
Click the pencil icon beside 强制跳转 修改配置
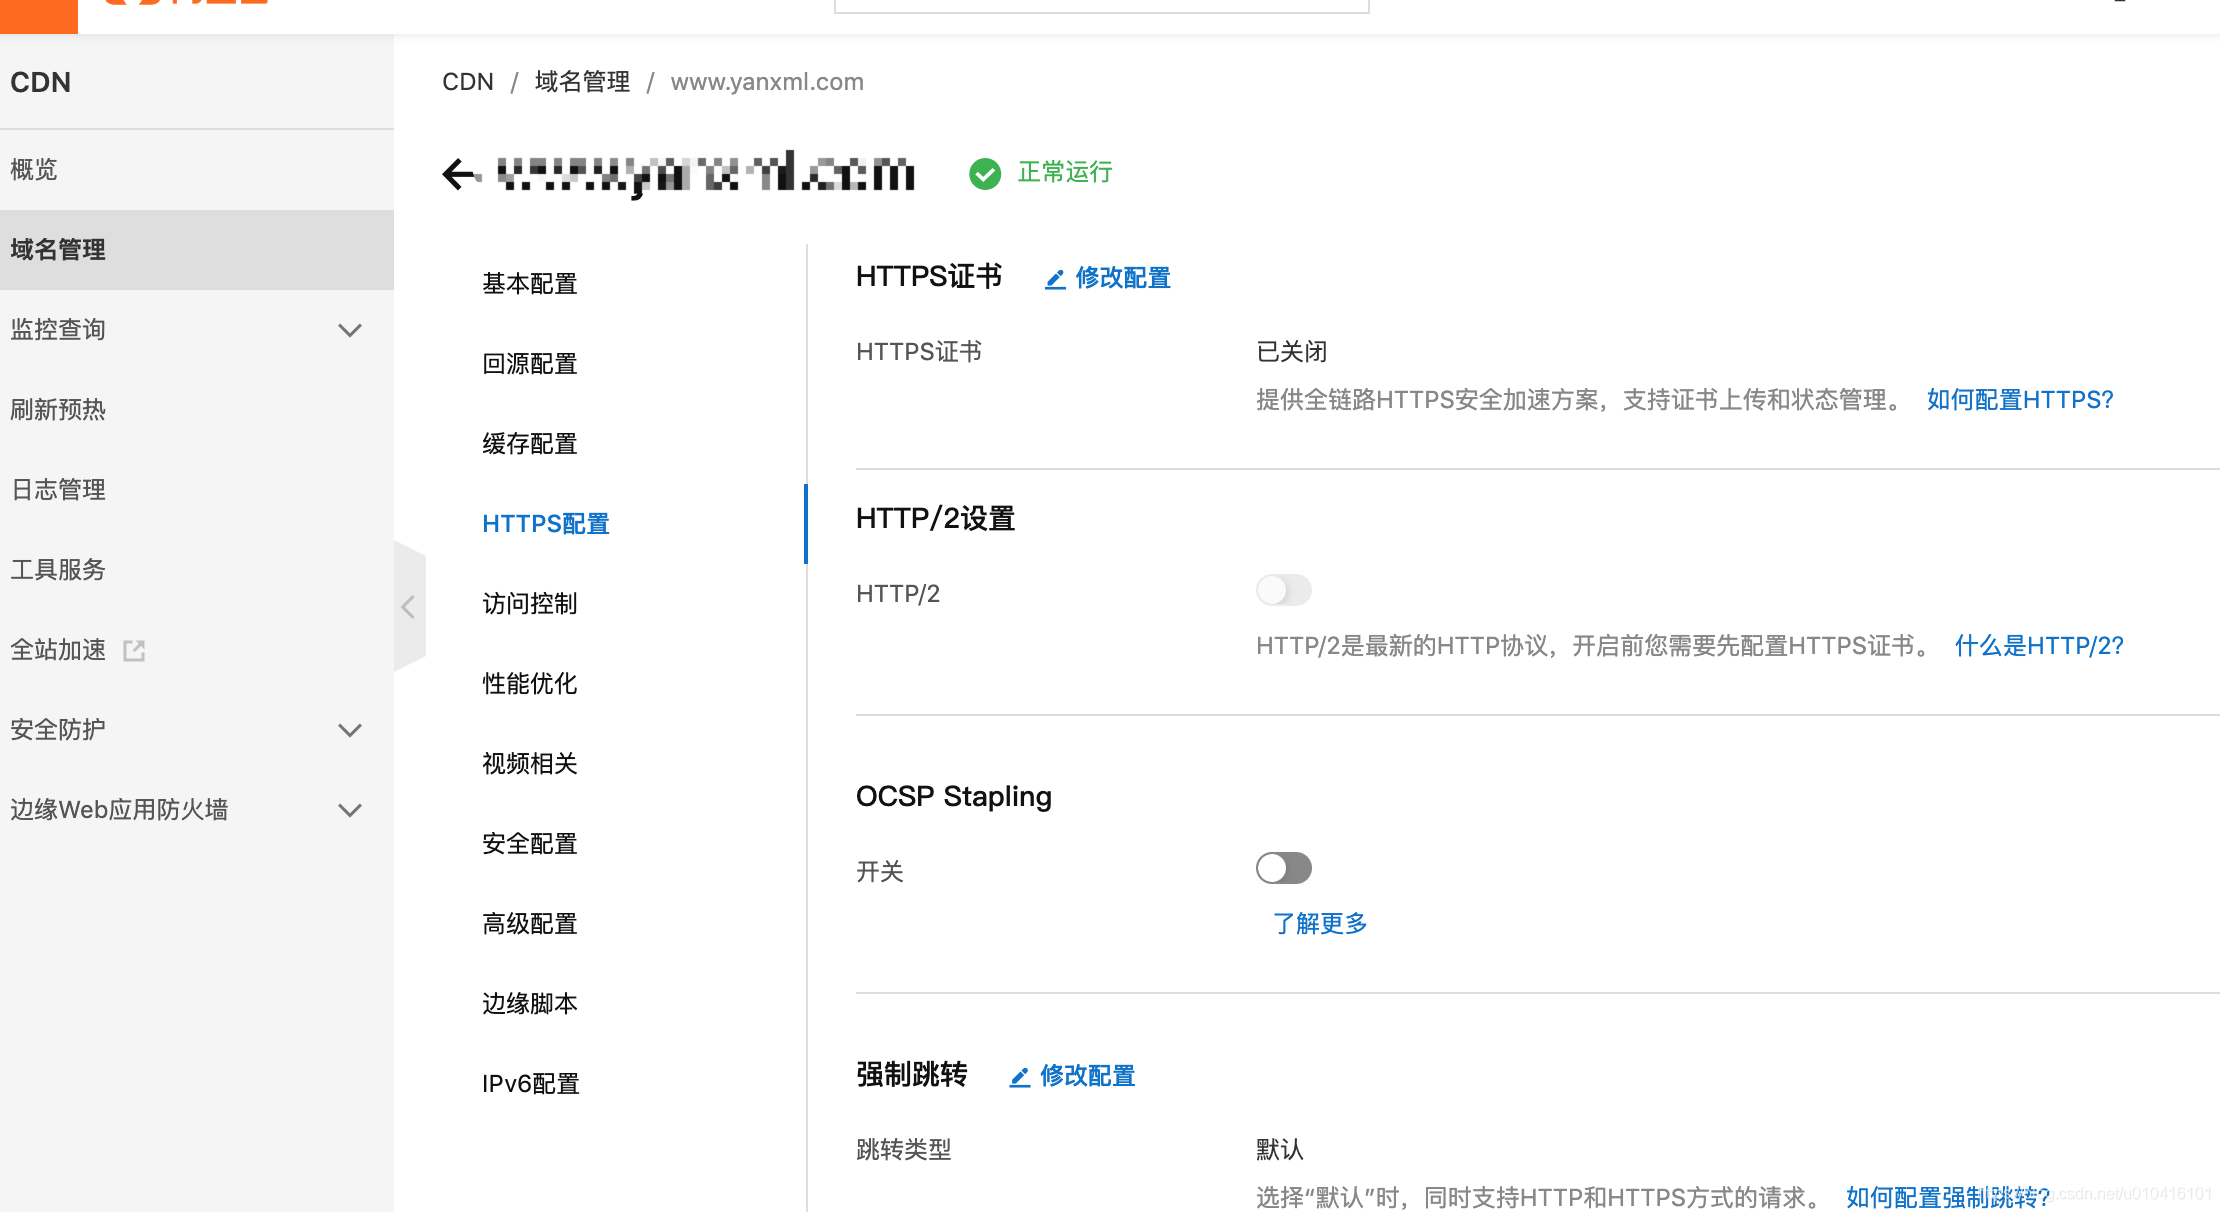tap(1020, 1077)
